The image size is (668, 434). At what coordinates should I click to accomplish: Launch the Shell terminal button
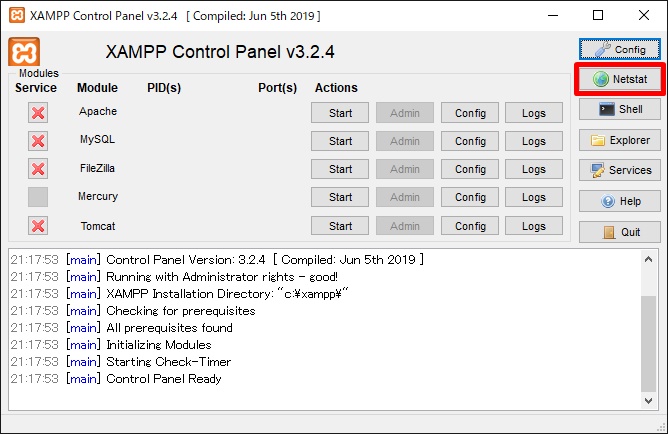click(x=619, y=109)
